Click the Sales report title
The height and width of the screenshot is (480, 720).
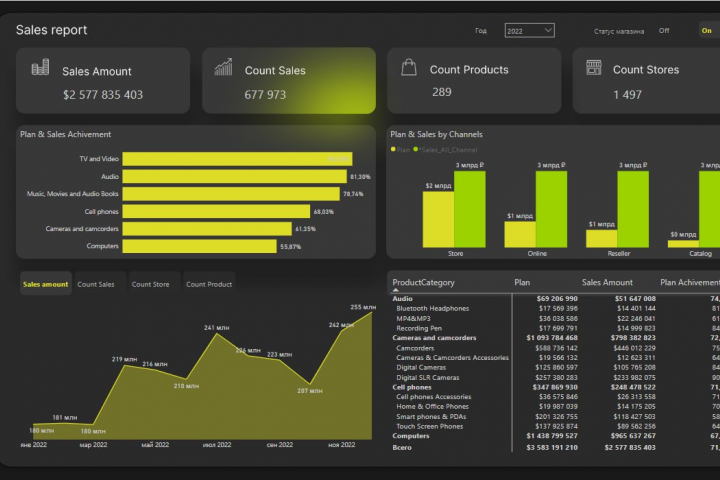[51, 30]
